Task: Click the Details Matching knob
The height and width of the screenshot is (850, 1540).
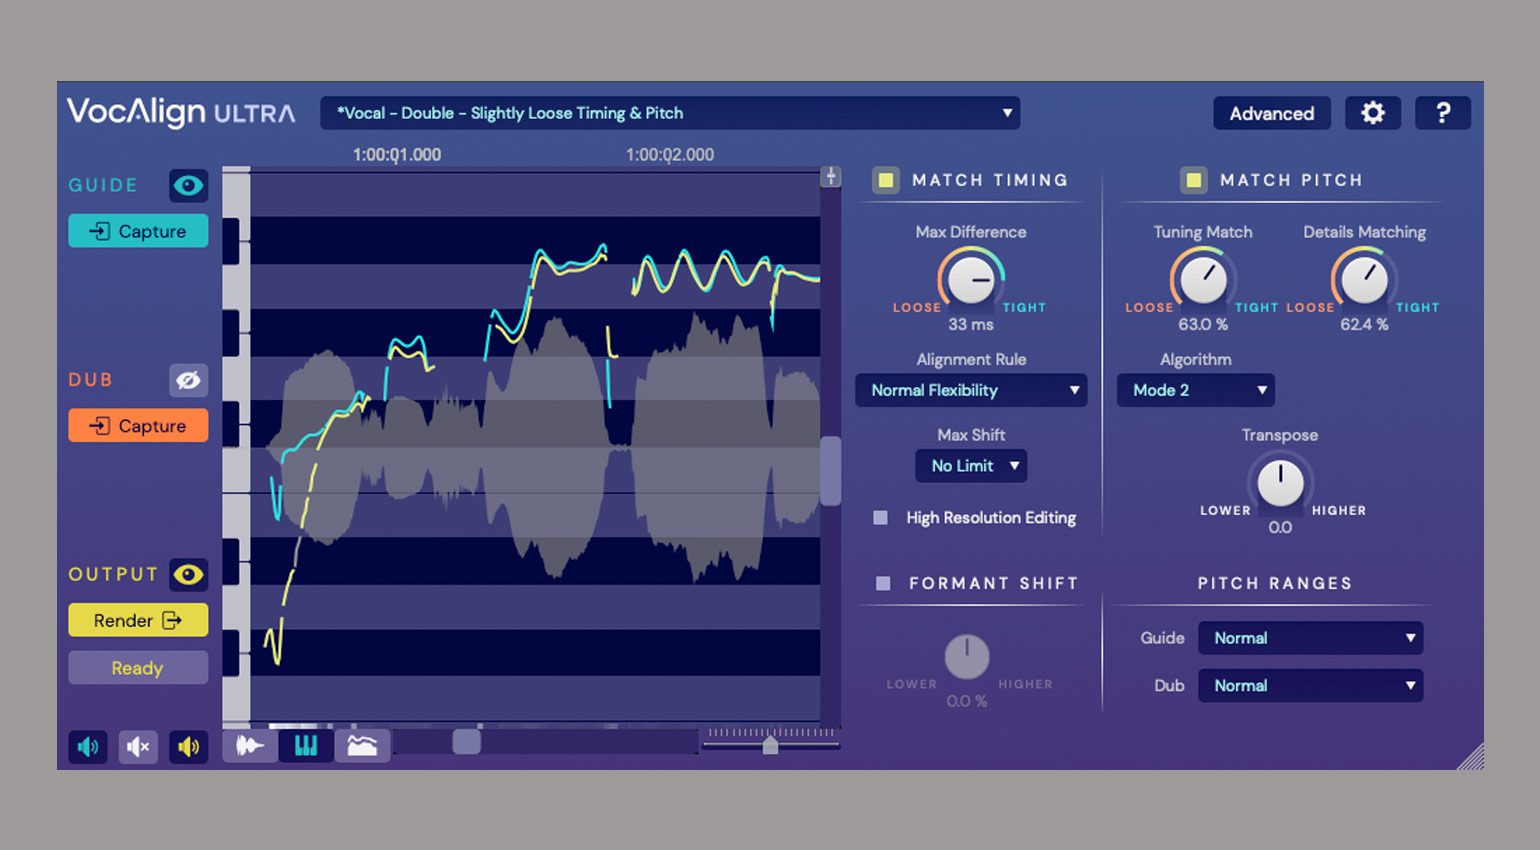Action: coord(1364,279)
